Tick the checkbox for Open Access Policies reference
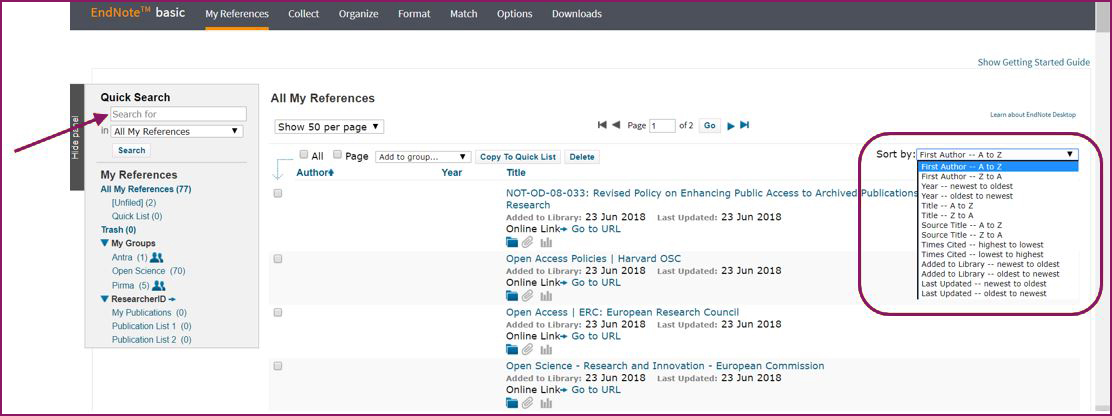The image size is (1112, 416). [x=278, y=259]
